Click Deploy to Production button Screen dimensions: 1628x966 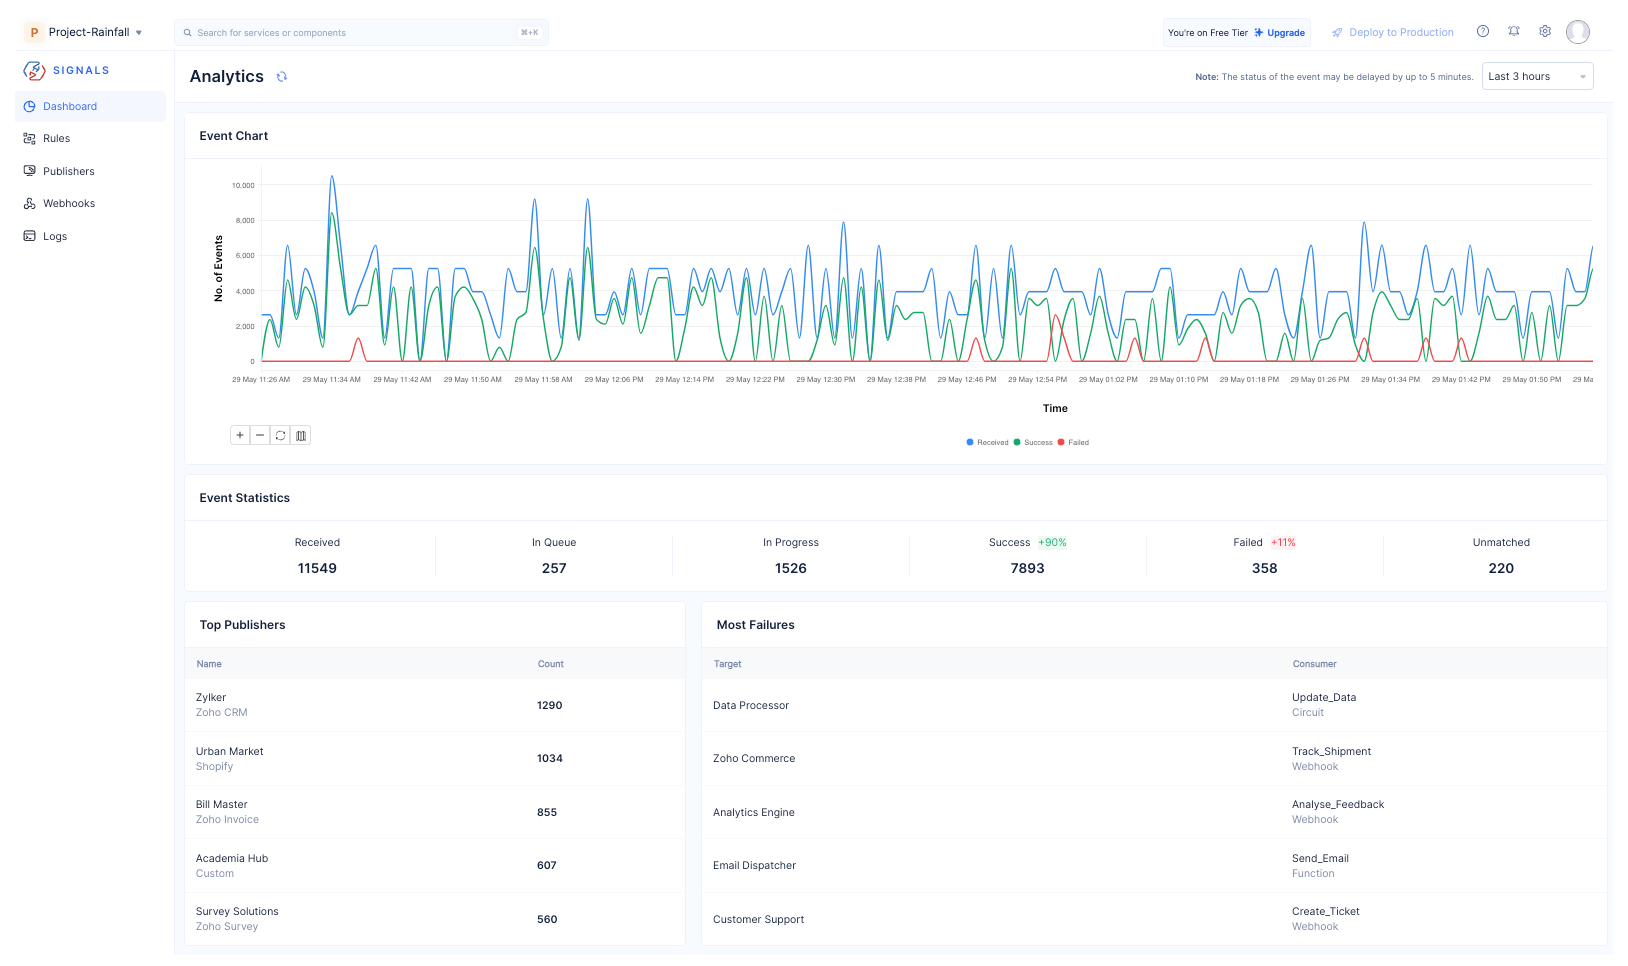pyautogui.click(x=1393, y=33)
